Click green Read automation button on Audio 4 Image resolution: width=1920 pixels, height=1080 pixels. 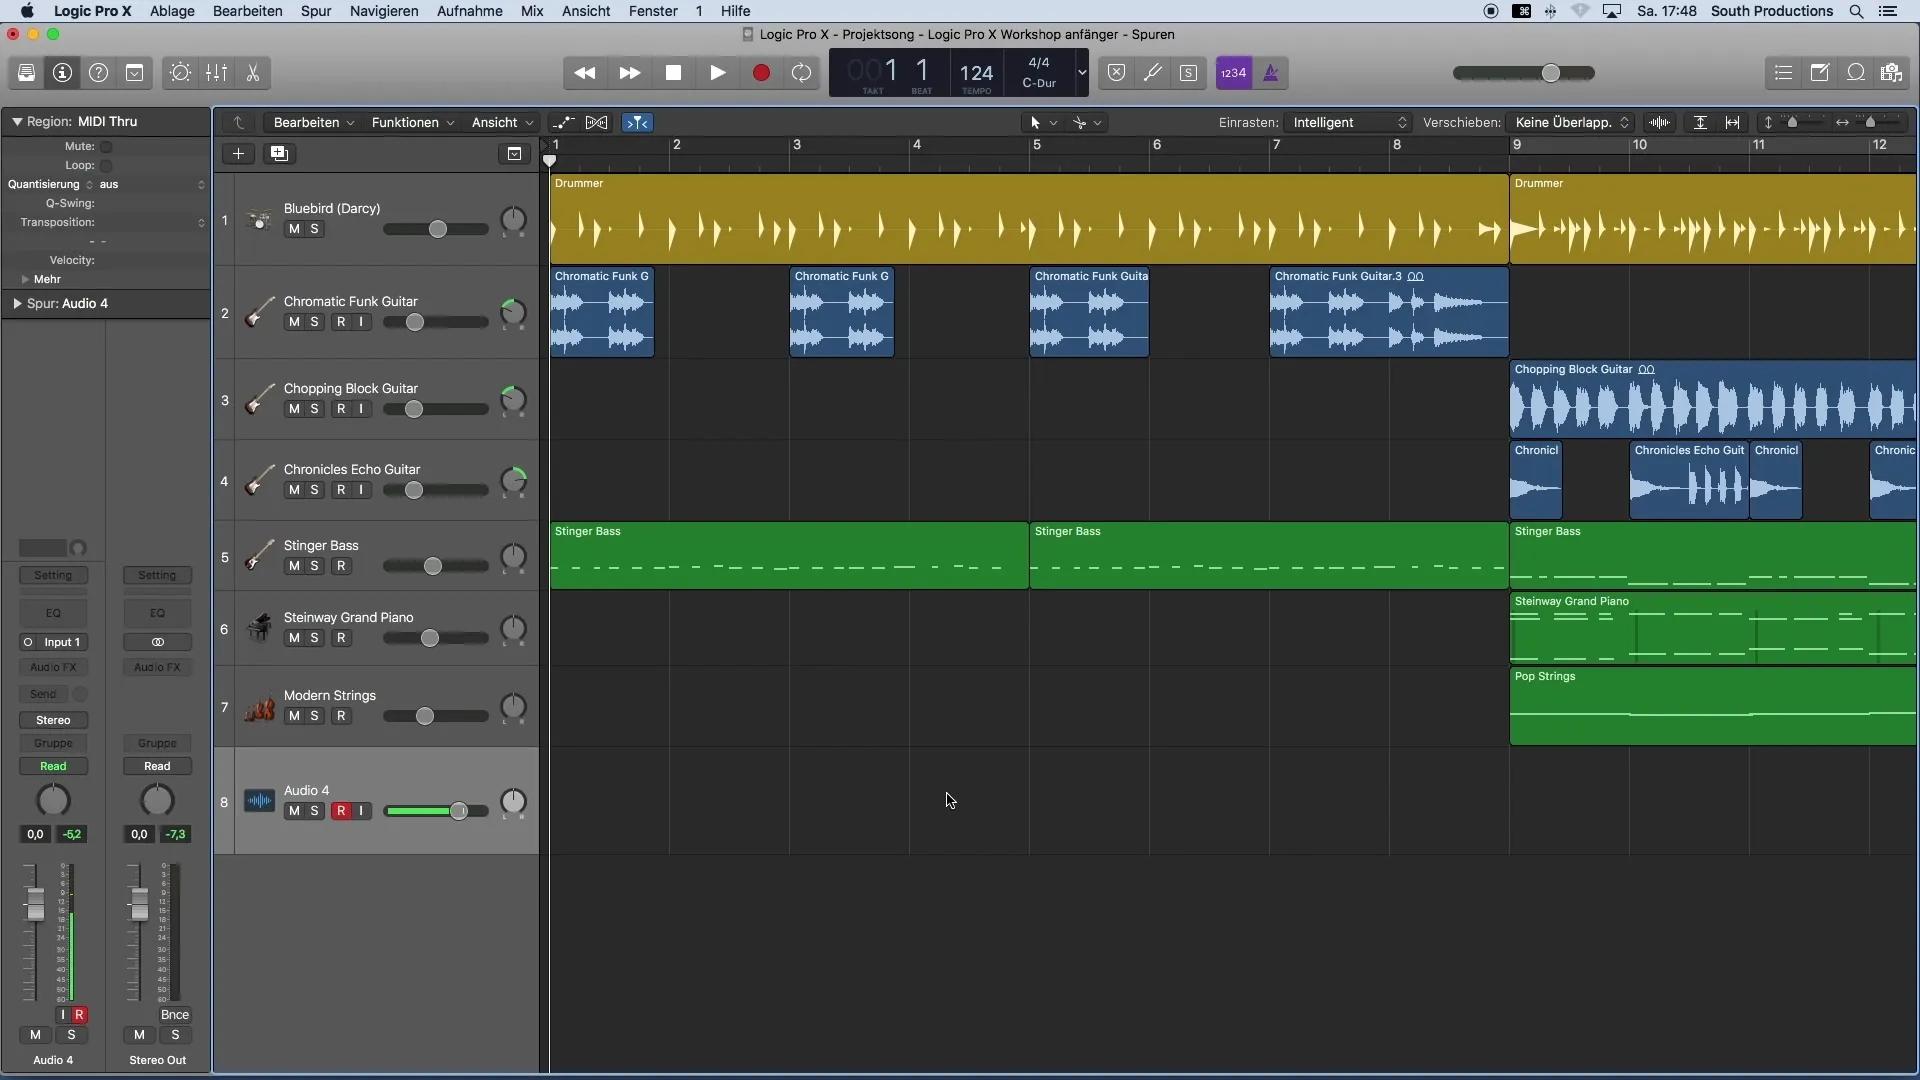53,767
